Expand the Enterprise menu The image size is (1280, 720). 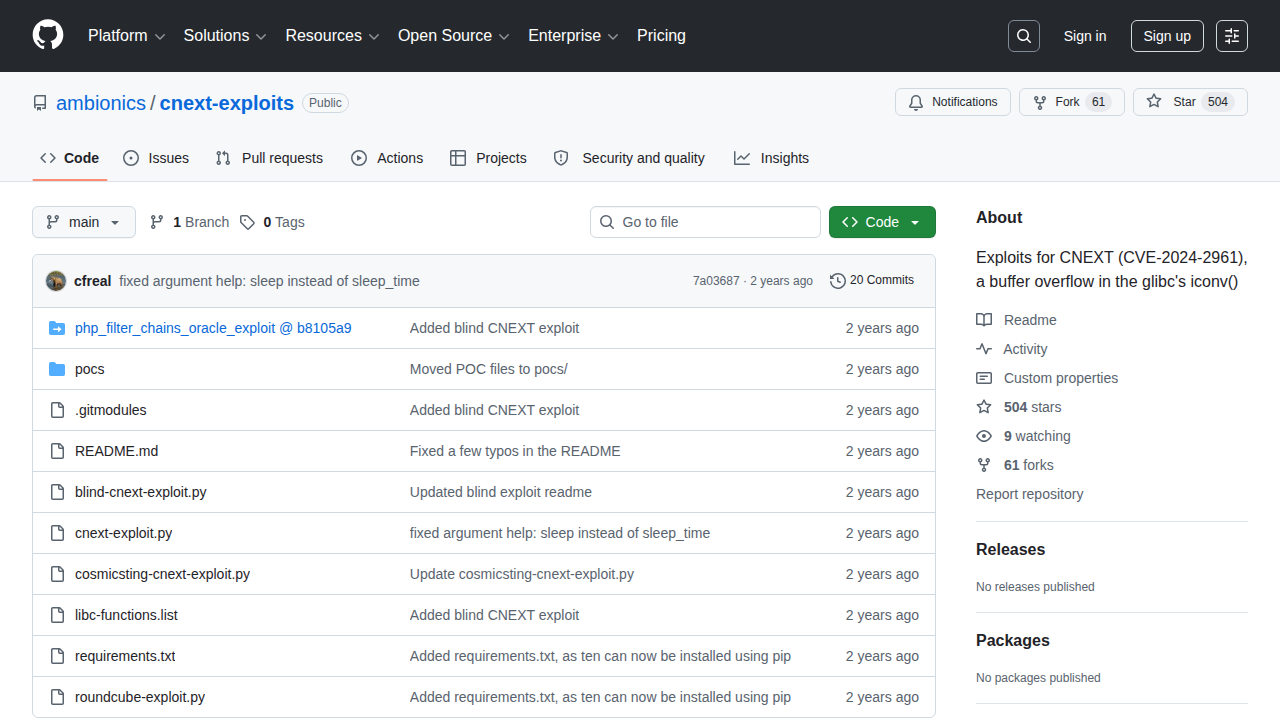pos(573,36)
